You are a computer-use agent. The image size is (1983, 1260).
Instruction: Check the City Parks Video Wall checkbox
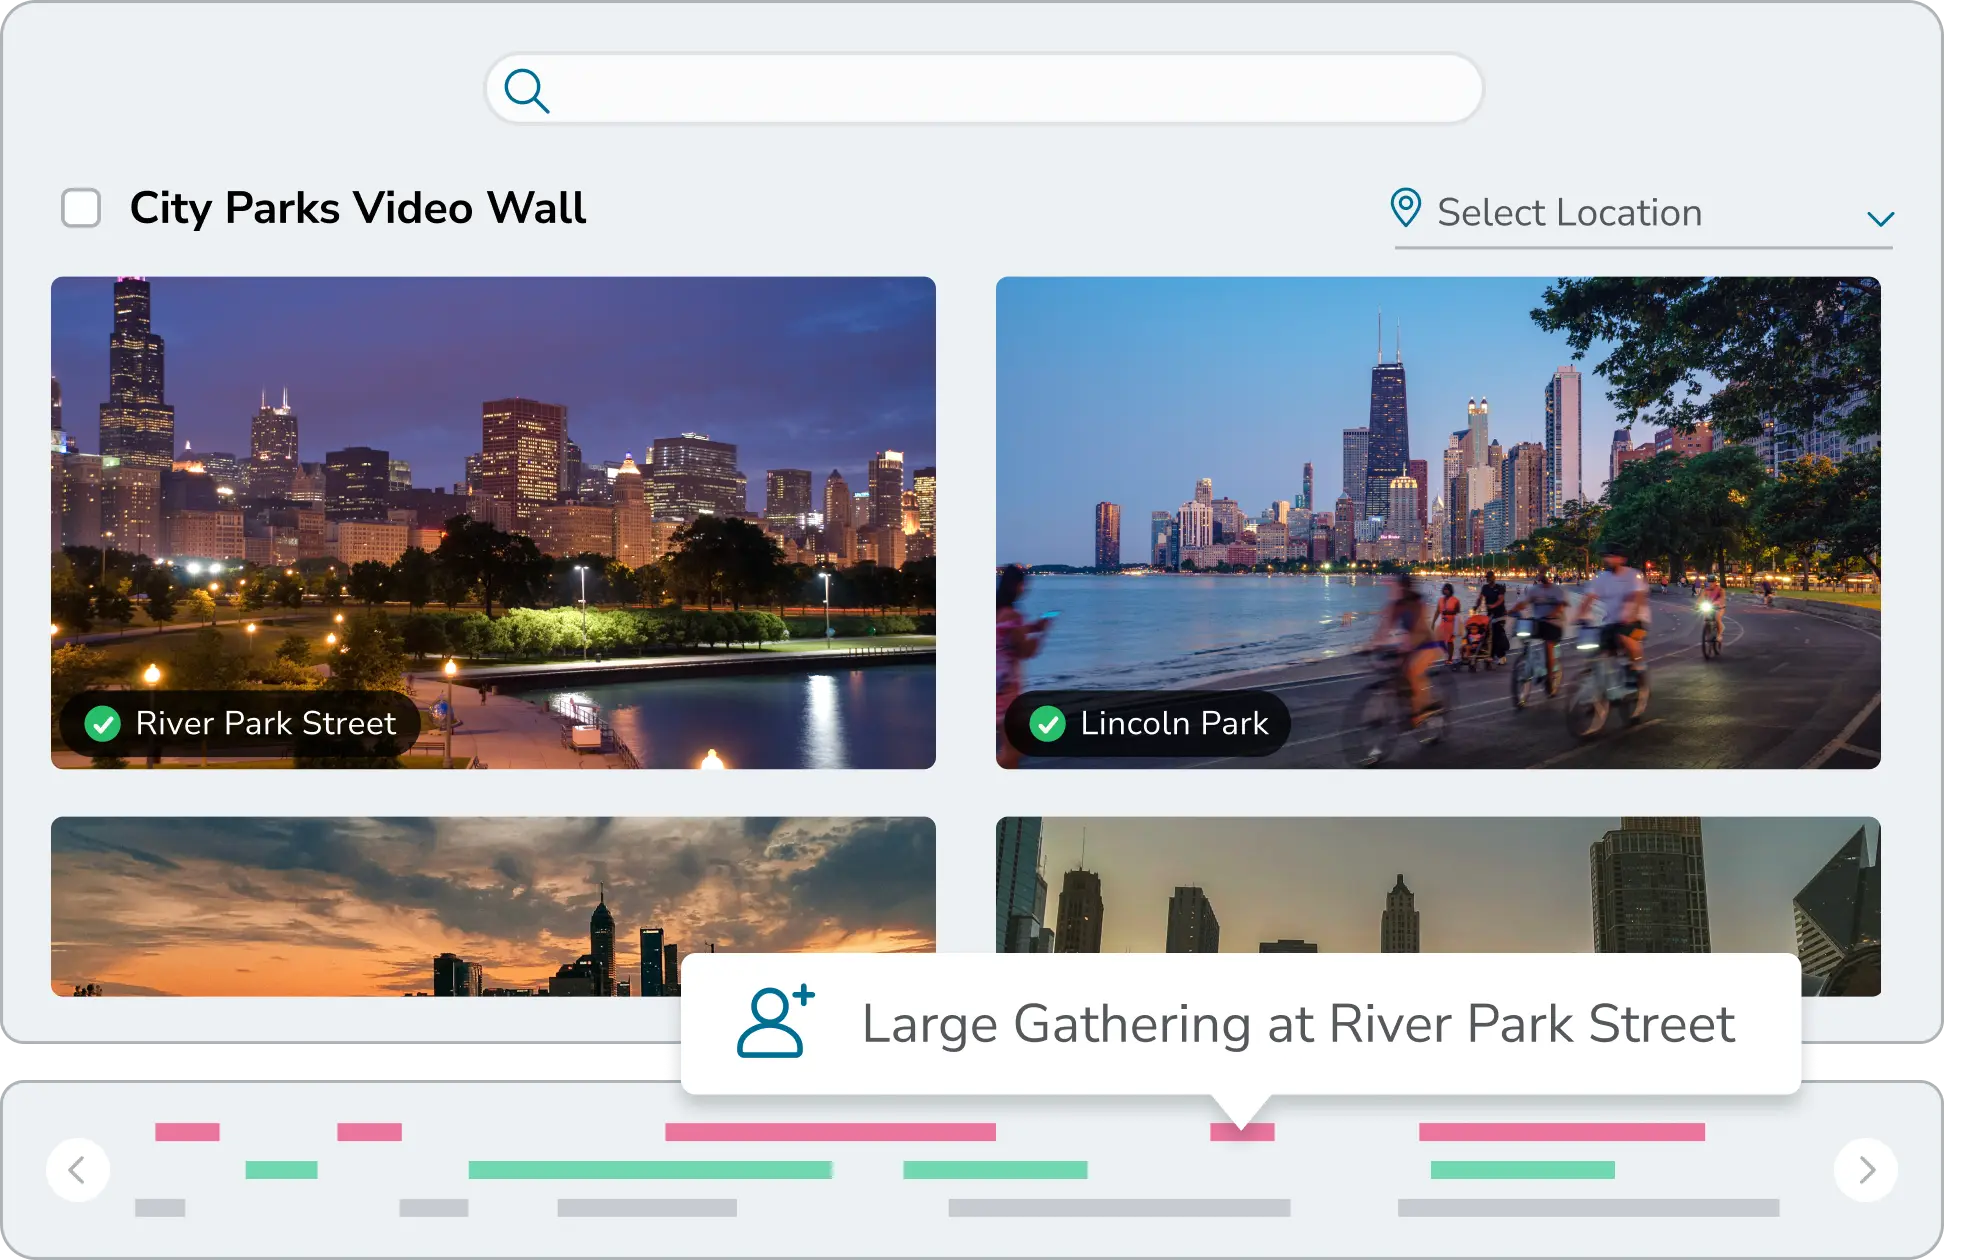[x=81, y=209]
